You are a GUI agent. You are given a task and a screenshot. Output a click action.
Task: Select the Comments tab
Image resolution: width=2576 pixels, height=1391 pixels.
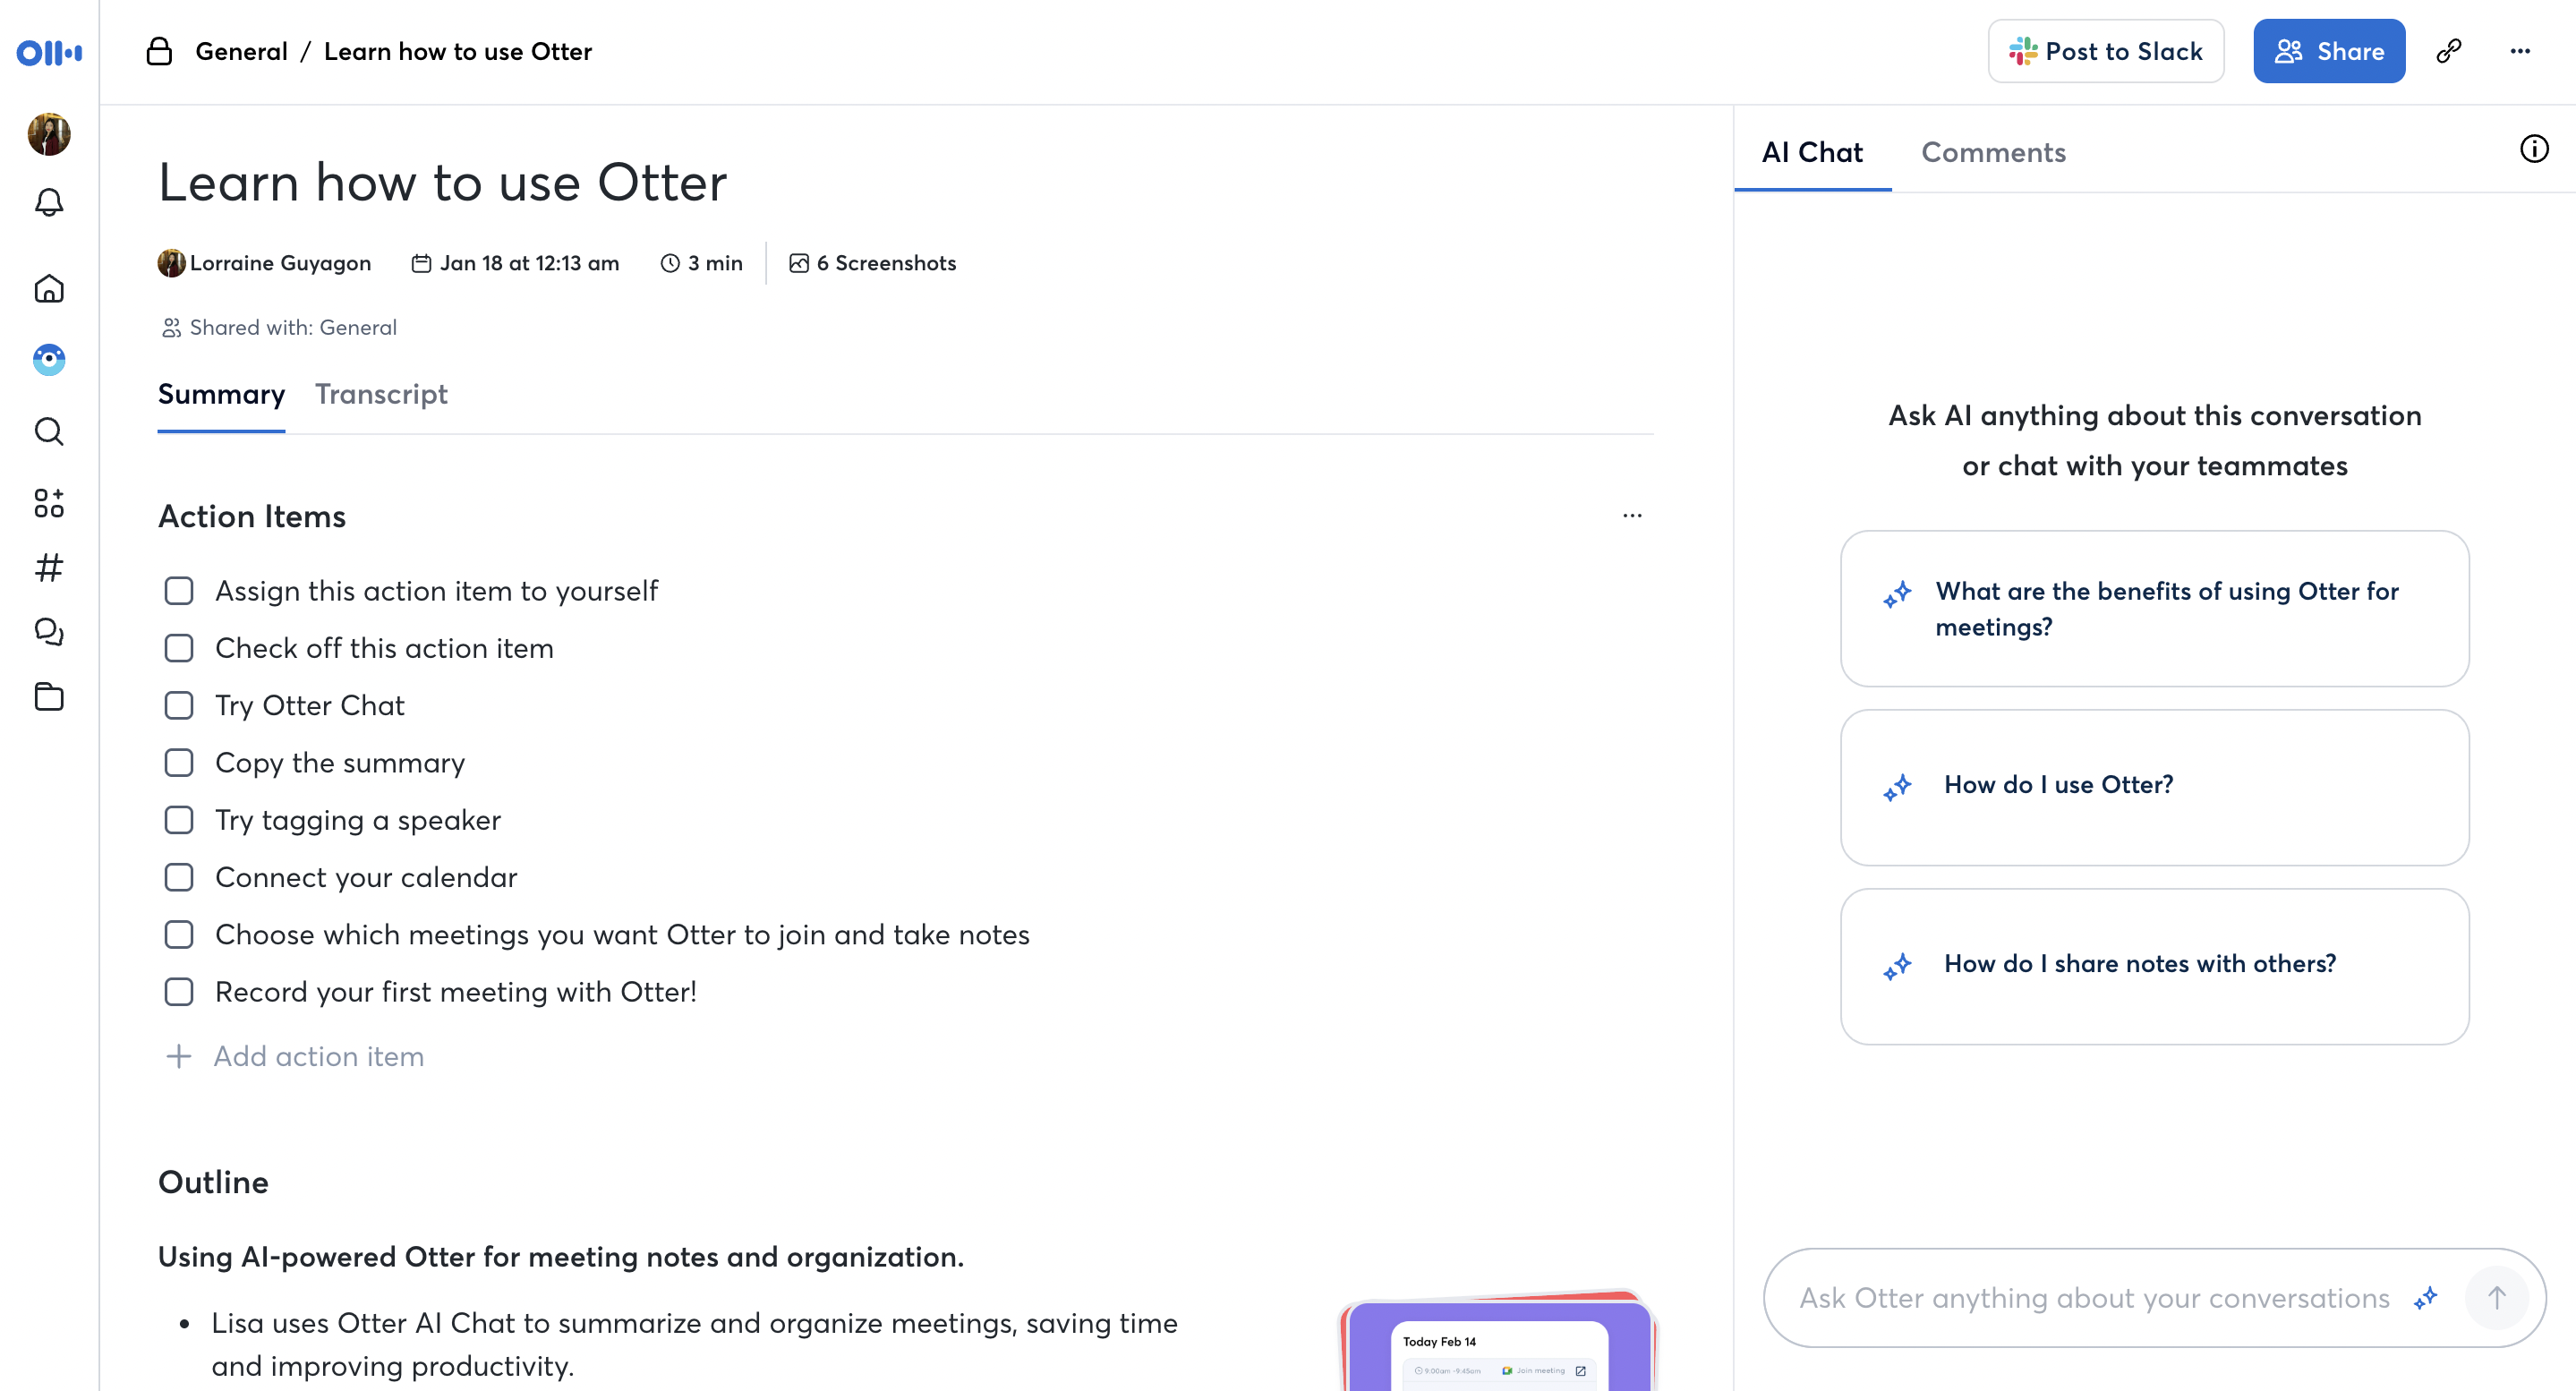coord(1993,152)
